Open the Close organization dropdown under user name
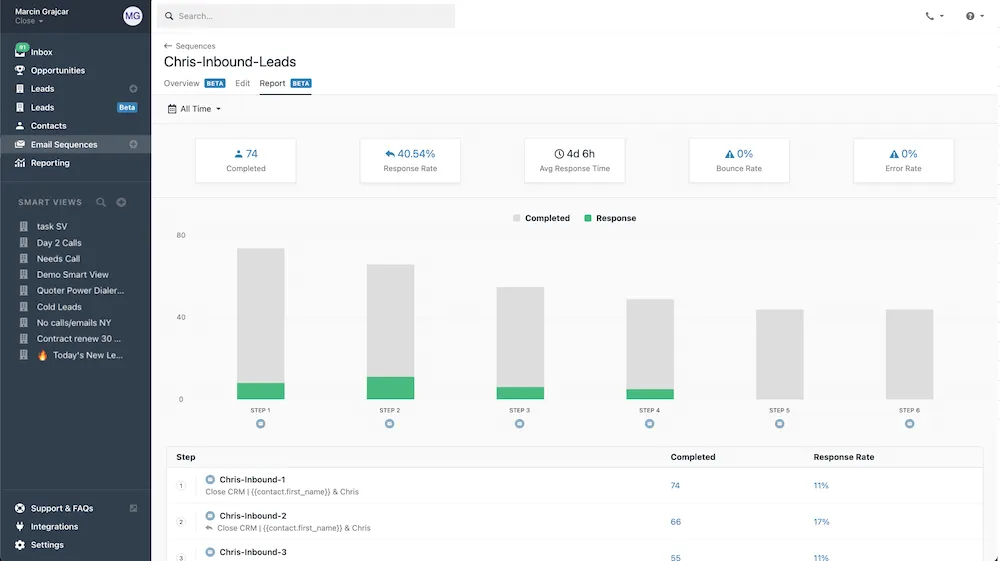Viewport: 1000px width, 561px height. (x=29, y=21)
